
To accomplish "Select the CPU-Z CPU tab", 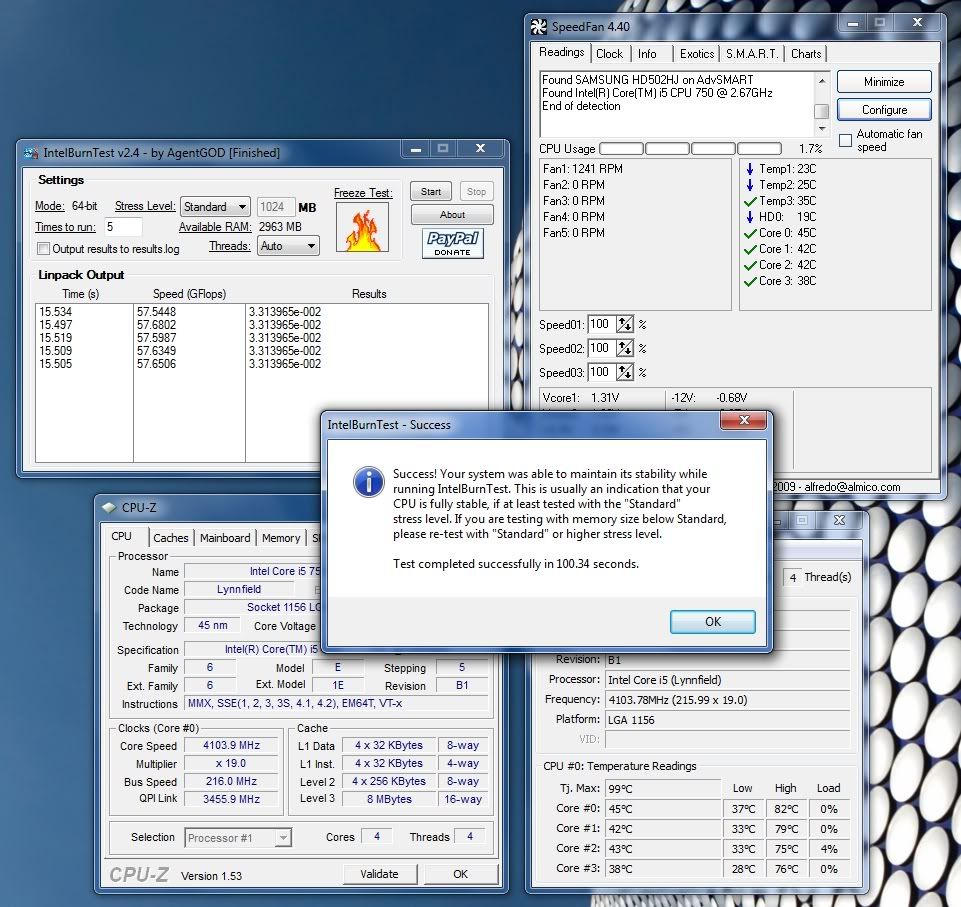I will pos(121,536).
